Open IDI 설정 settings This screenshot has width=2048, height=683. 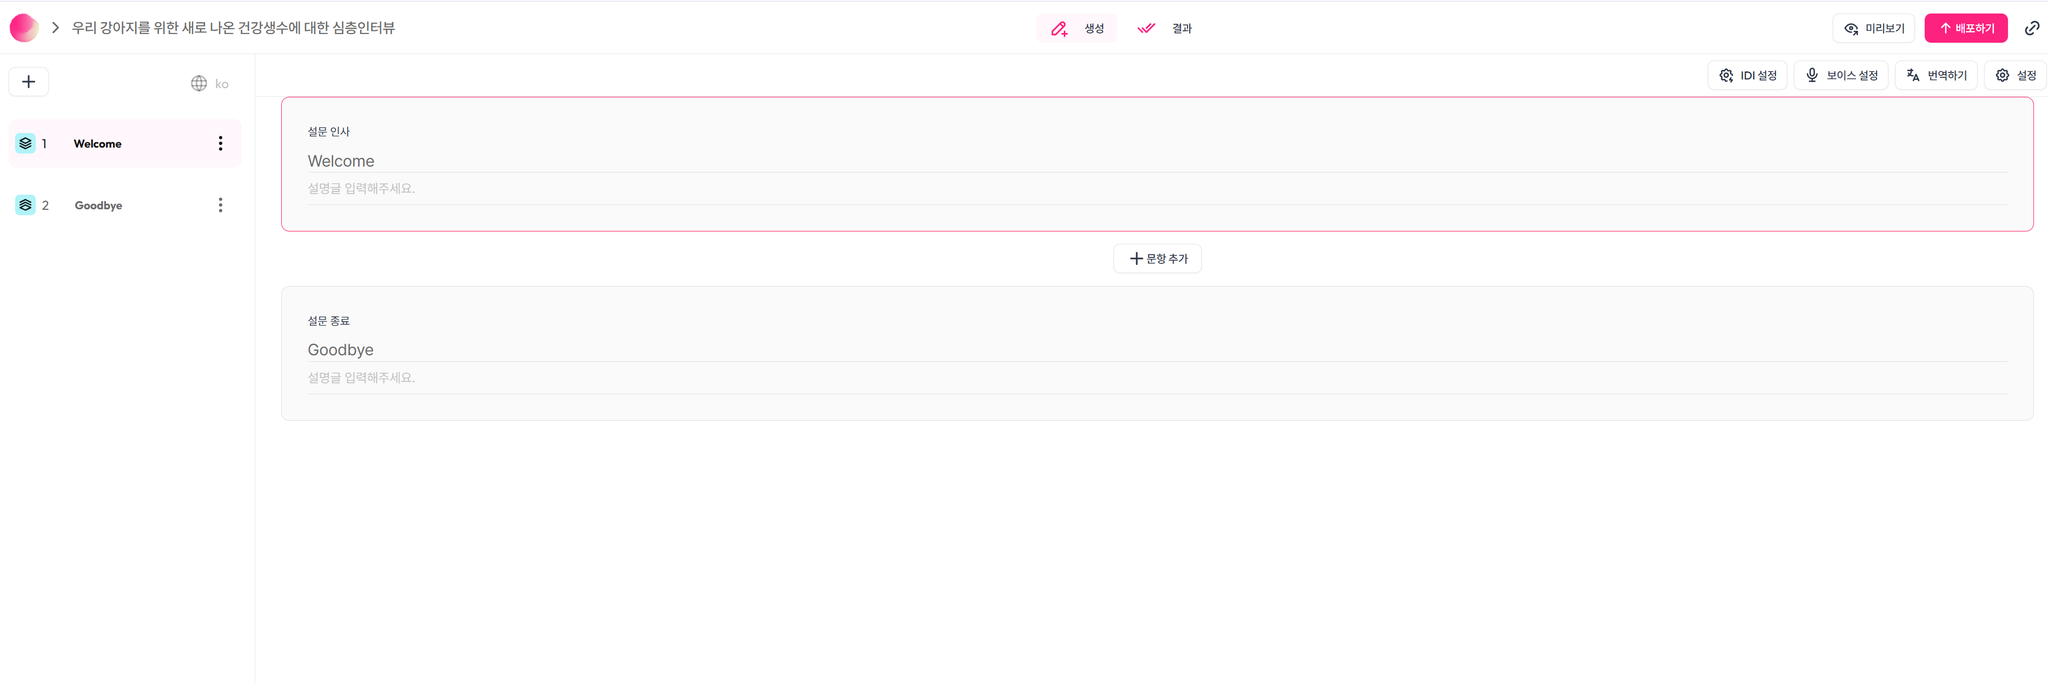1748,75
